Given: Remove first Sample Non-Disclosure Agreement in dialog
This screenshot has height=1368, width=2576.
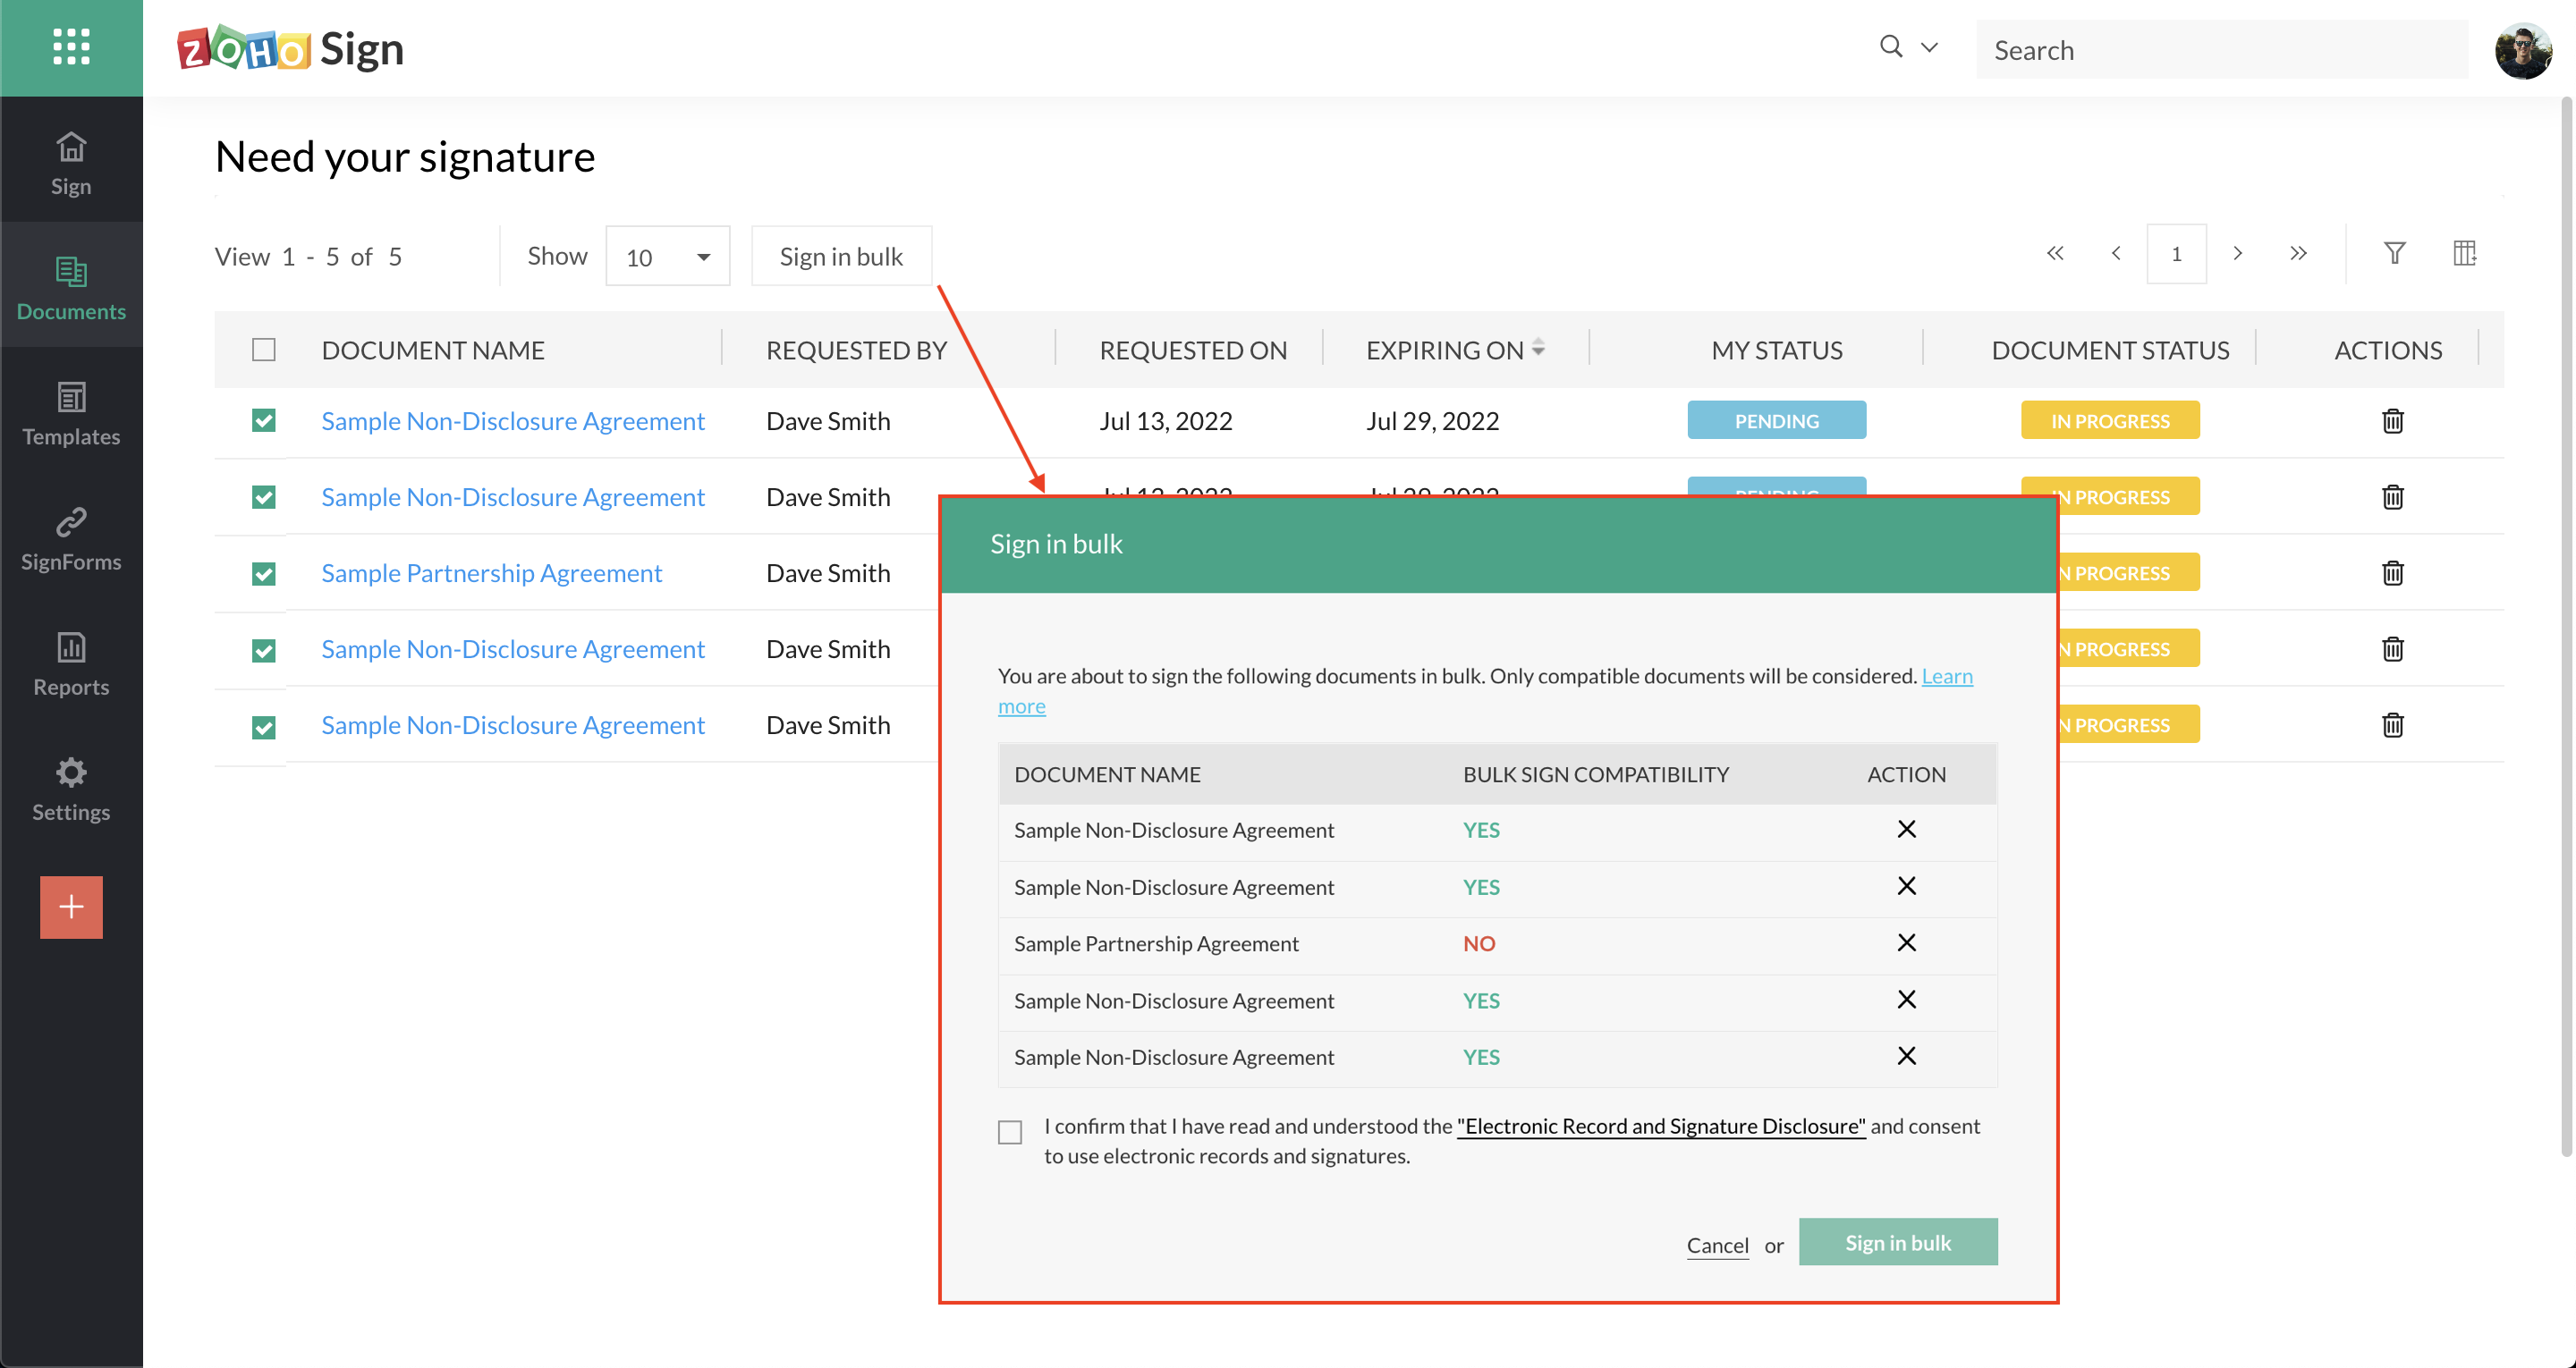Looking at the screenshot, I should pyautogui.click(x=1906, y=829).
